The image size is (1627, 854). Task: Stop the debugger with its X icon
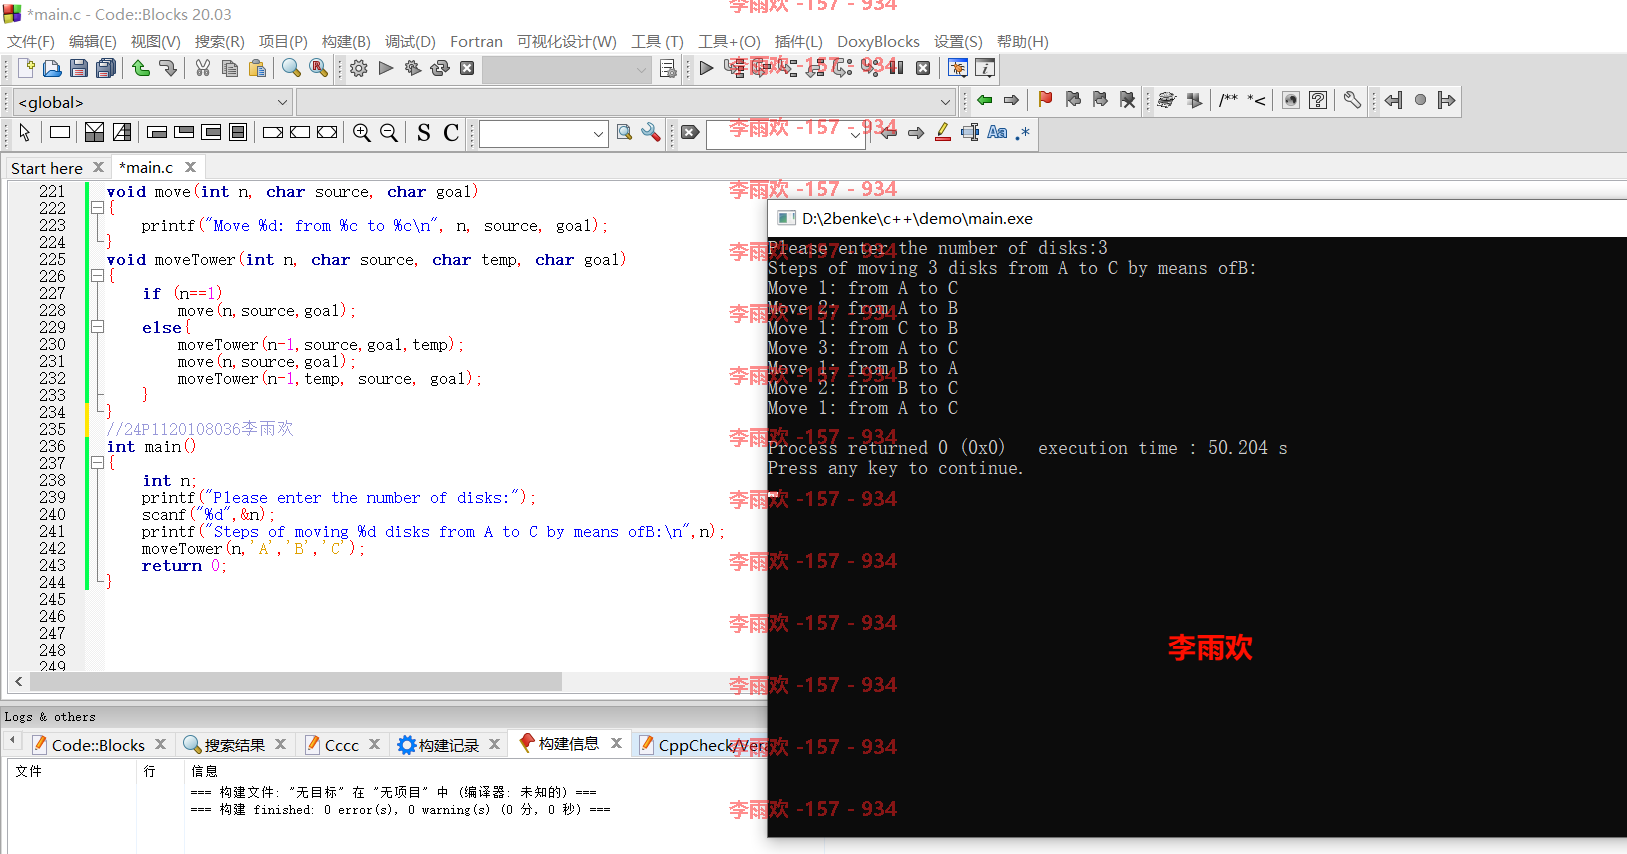tap(923, 68)
